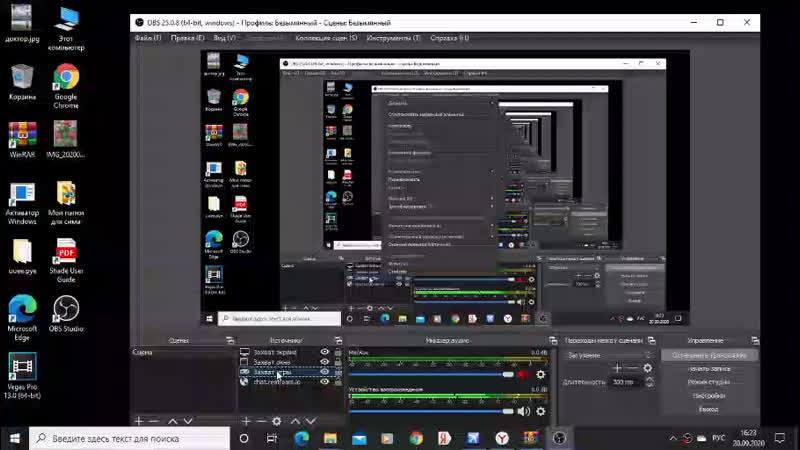Open transition properties gear icon

tap(647, 368)
